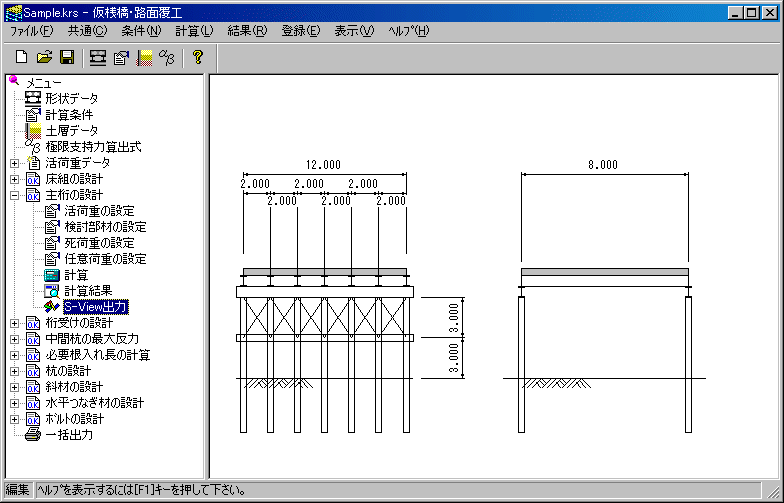Select the 土層データ tree label
The height and width of the screenshot is (503, 784).
point(72,130)
